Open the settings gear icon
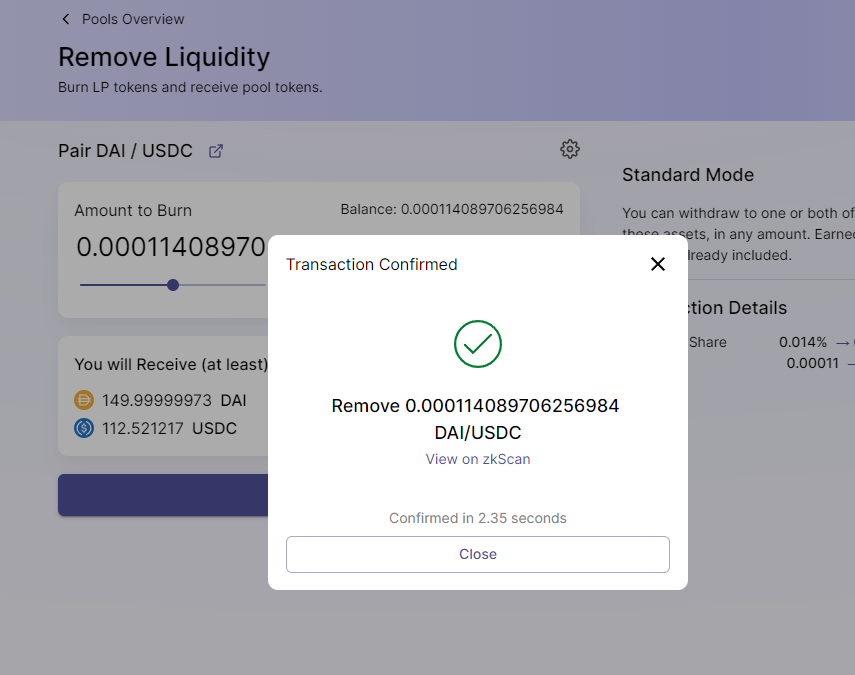 [570, 149]
